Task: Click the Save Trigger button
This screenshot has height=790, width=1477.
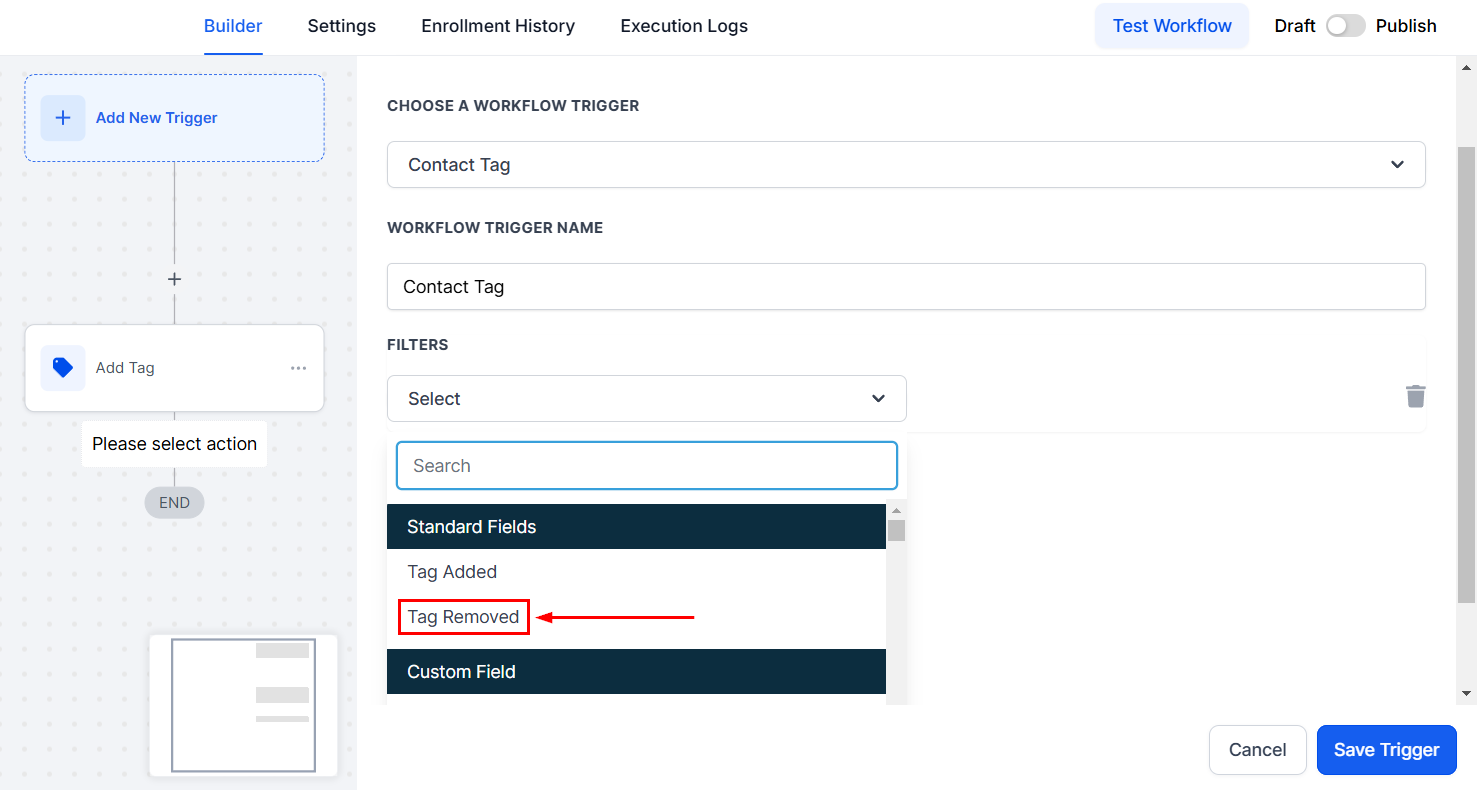Action: click(x=1387, y=750)
